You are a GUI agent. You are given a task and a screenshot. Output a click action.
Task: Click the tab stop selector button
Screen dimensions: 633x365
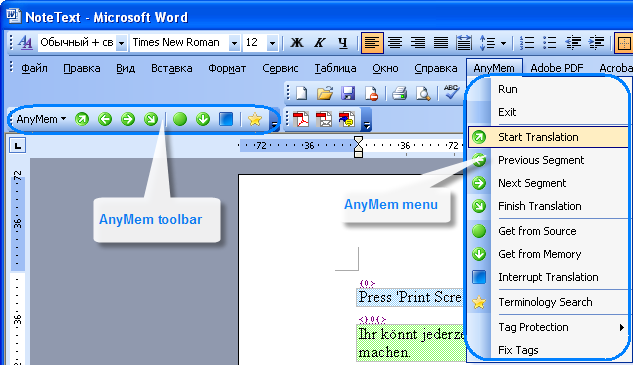(x=18, y=146)
